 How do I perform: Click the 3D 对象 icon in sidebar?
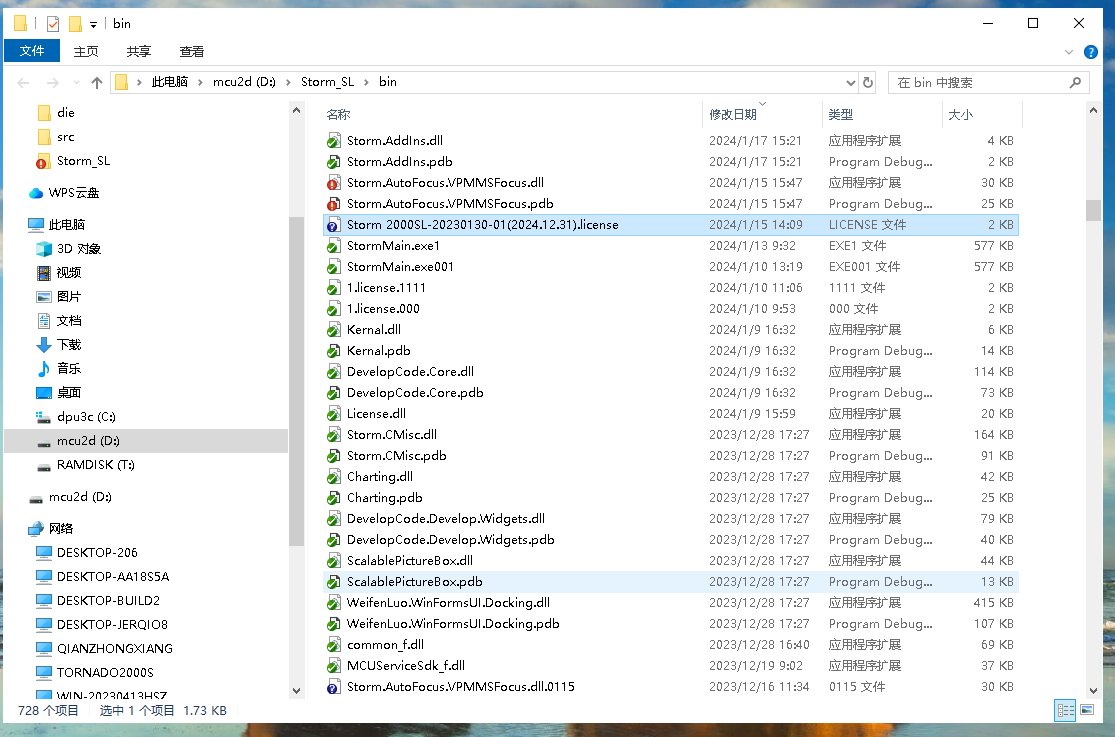pos(43,249)
